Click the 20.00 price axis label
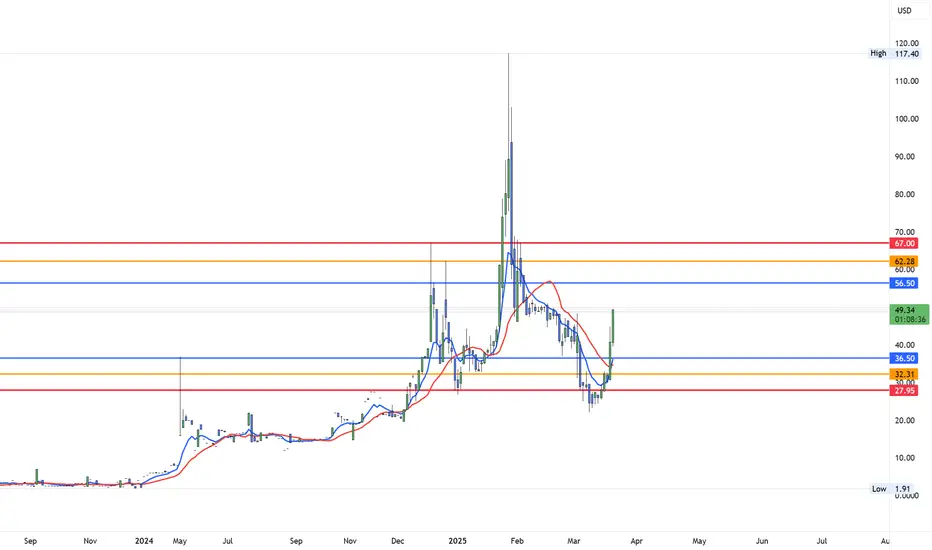This screenshot has width=932, height=550. [905, 420]
